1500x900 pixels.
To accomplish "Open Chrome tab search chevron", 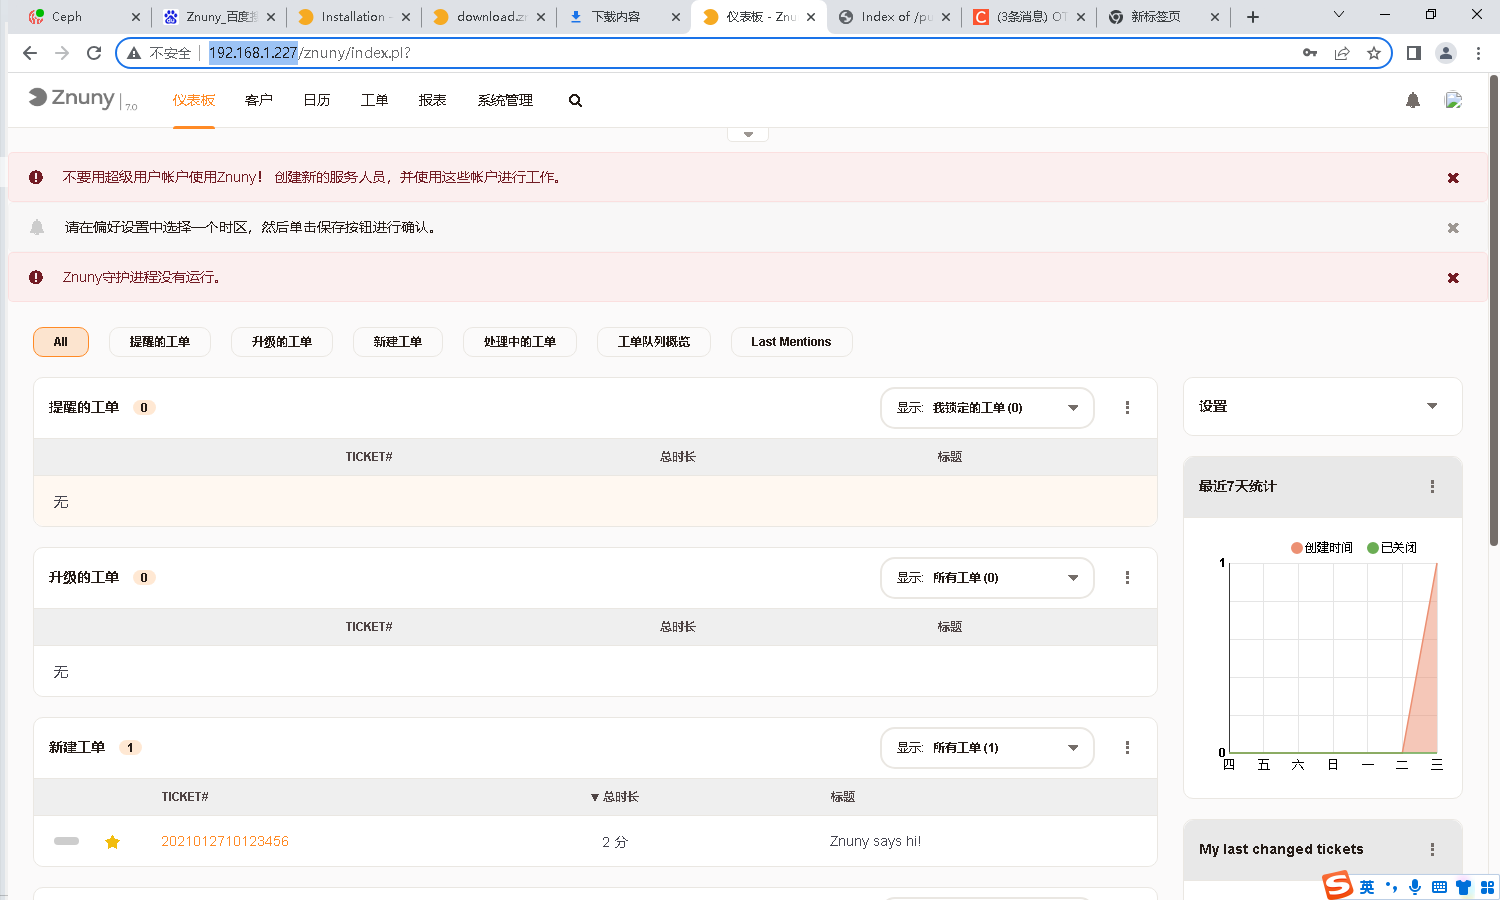I will click(x=1339, y=15).
